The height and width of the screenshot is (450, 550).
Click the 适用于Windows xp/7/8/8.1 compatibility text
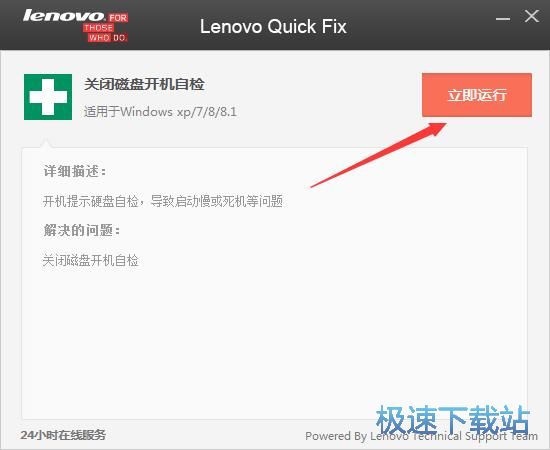click(160, 112)
